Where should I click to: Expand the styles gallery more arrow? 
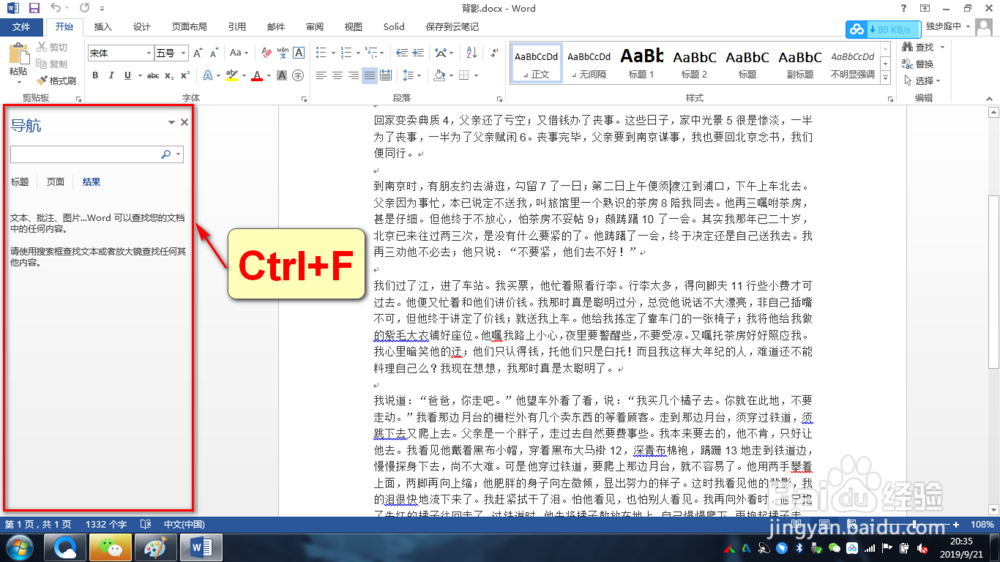pos(885,78)
